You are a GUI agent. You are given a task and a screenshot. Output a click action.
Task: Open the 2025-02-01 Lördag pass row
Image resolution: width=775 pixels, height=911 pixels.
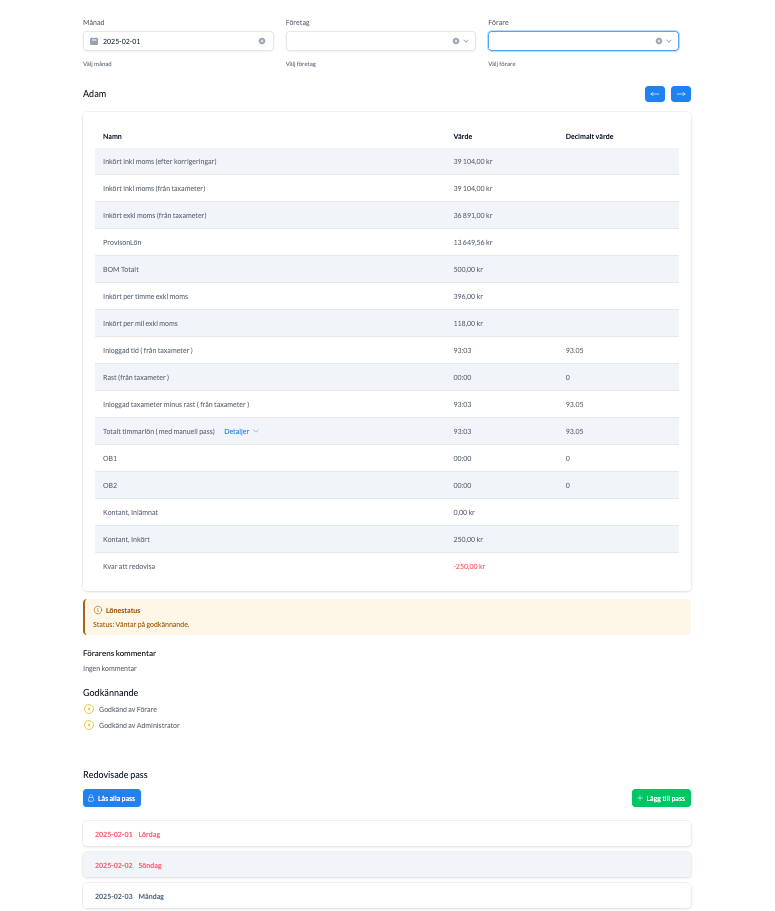pyautogui.click(x=387, y=834)
